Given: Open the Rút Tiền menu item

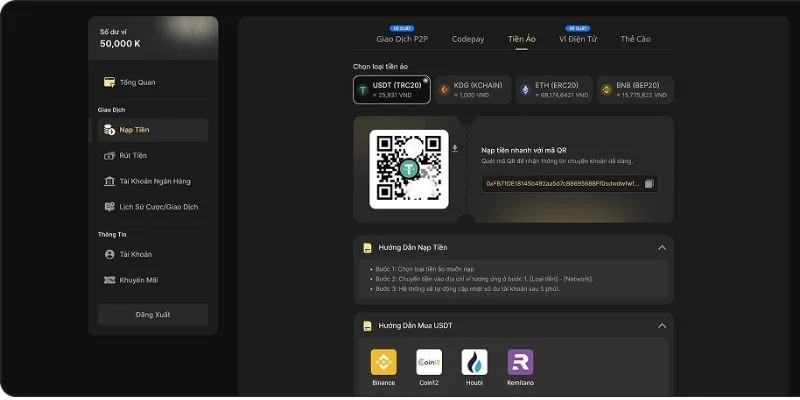Looking at the screenshot, I should 153,156.
